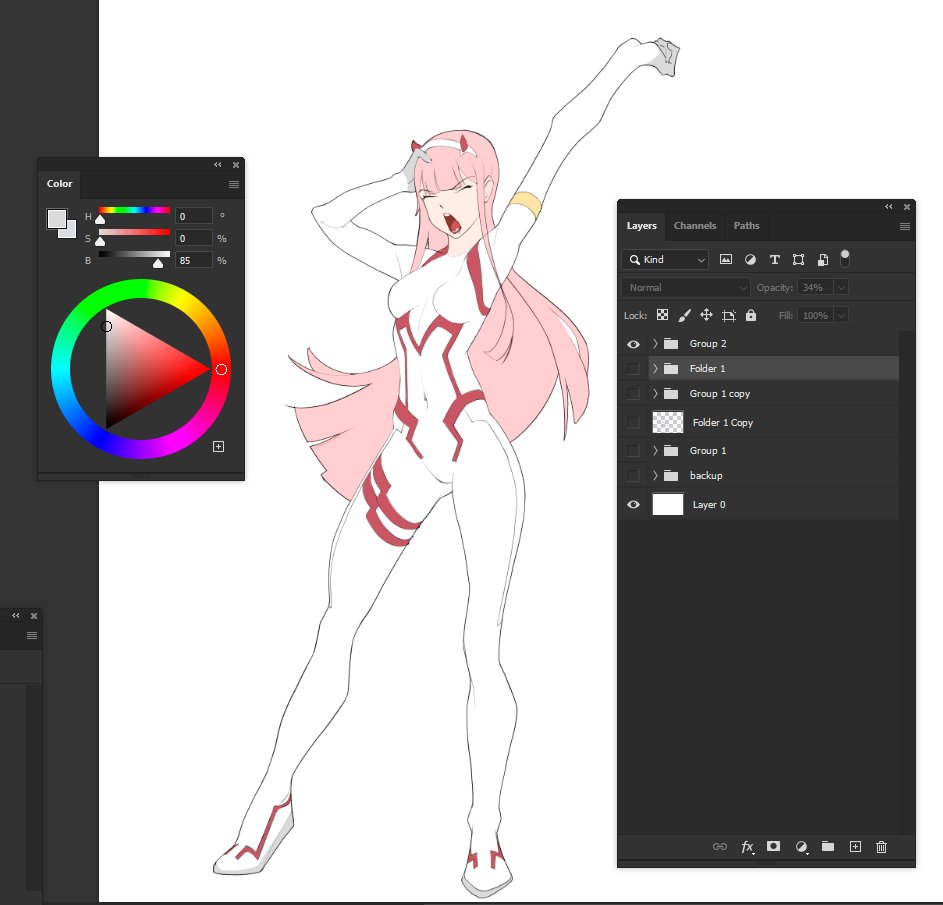Click the shape layer filter icon
This screenshot has width=943, height=905.
click(x=798, y=259)
